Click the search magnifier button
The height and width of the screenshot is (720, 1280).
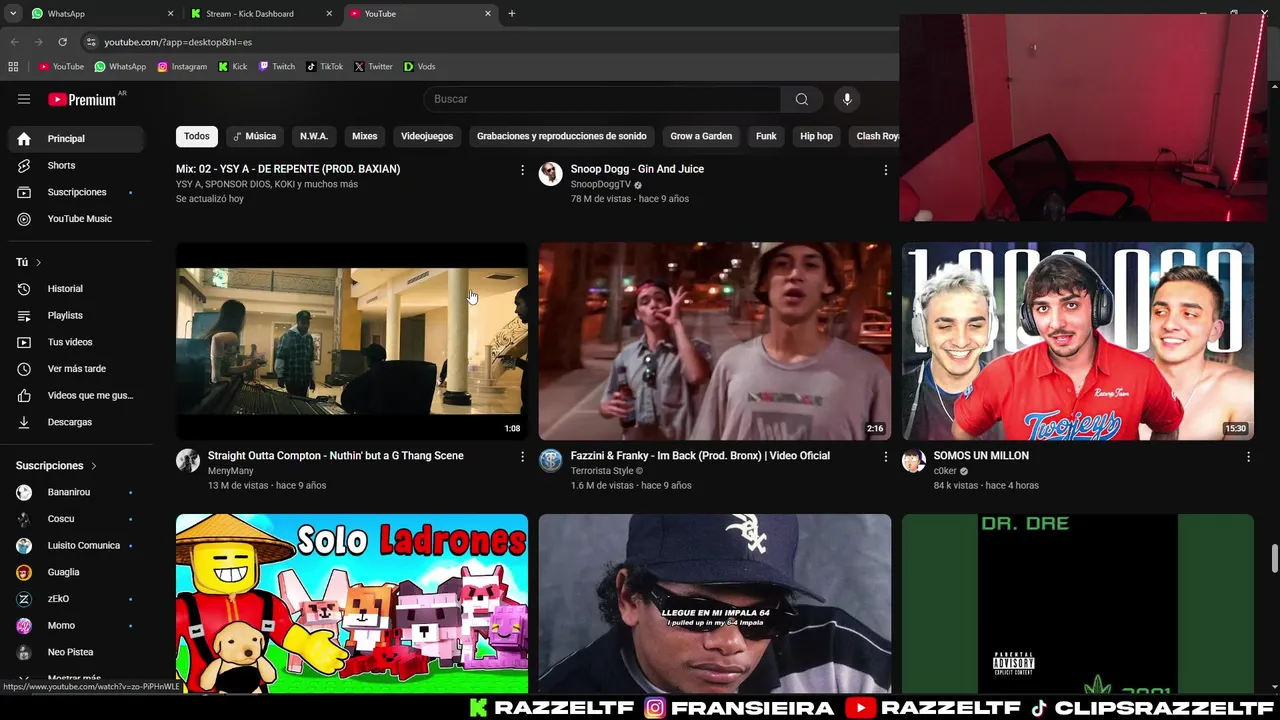[801, 99]
